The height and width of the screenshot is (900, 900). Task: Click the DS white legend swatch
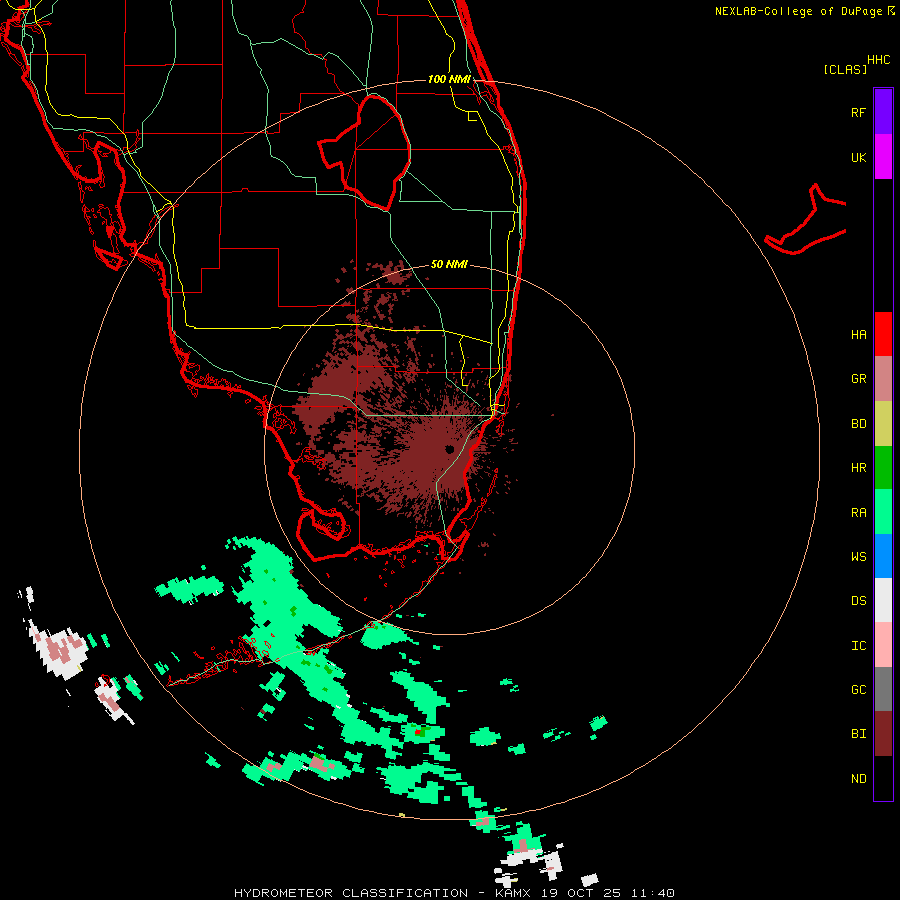point(883,600)
